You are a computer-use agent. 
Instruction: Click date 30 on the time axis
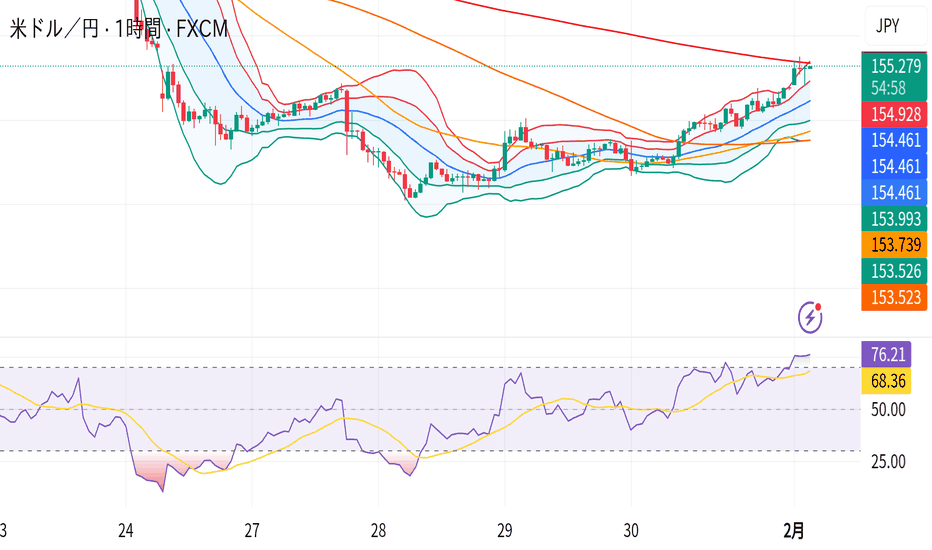pyautogui.click(x=630, y=530)
